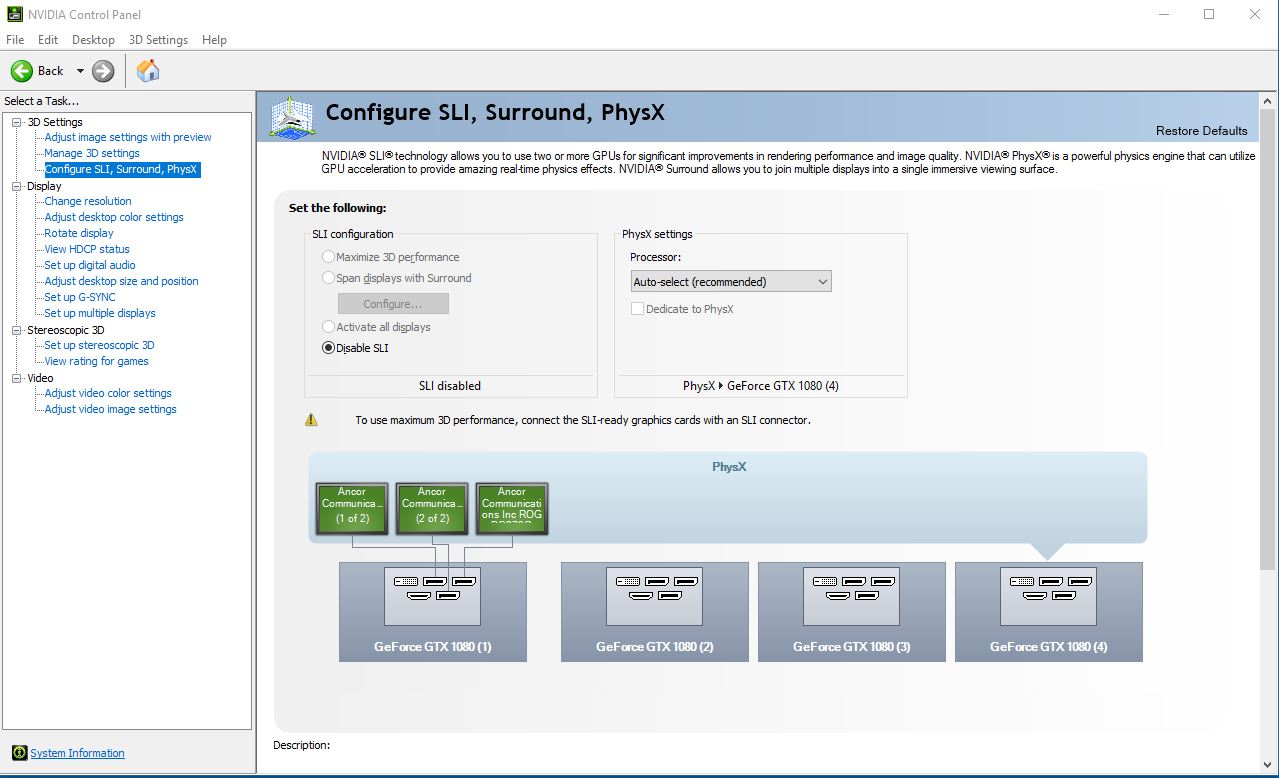
Task: Select Span displays with Surround option
Action: (x=328, y=278)
